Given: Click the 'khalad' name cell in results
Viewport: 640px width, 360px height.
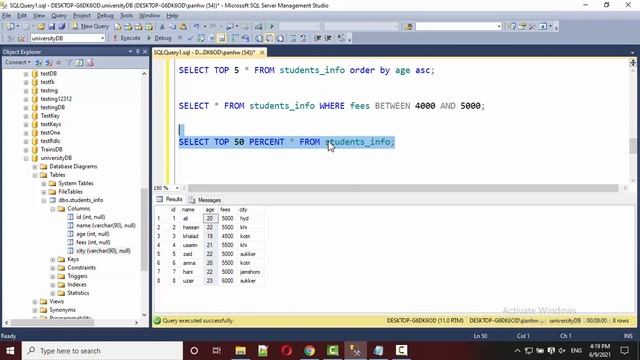Looking at the screenshot, I should [x=190, y=236].
